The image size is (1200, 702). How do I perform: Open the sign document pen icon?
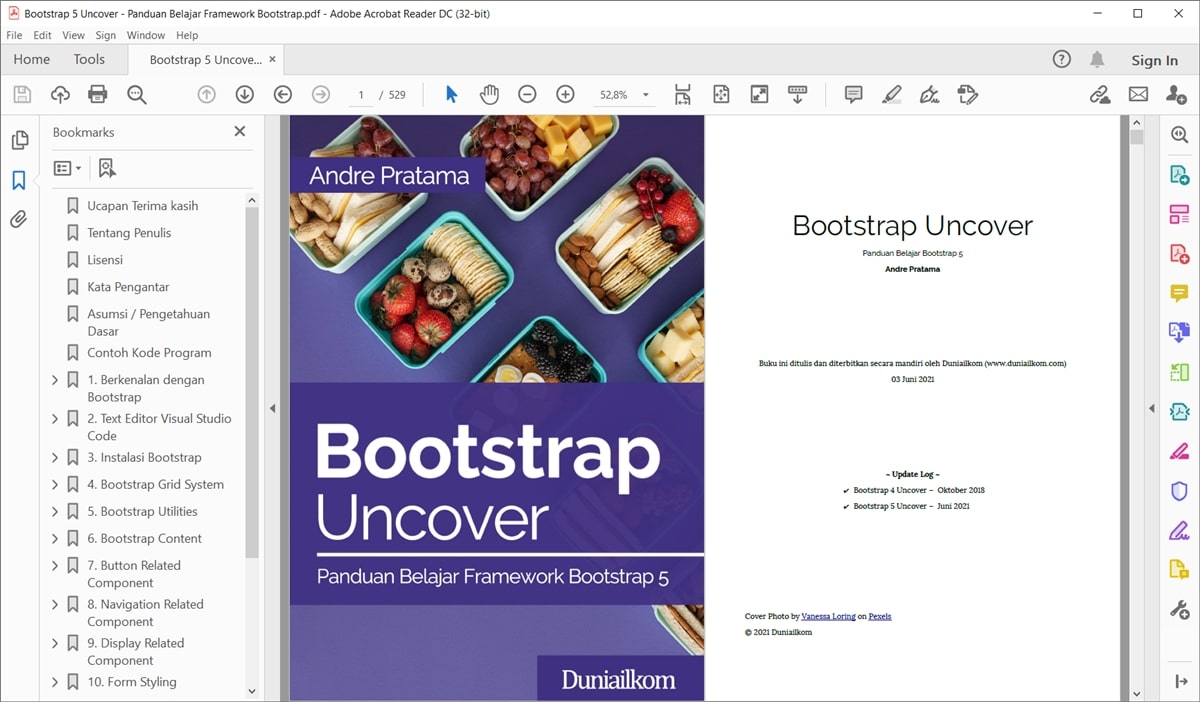click(929, 95)
